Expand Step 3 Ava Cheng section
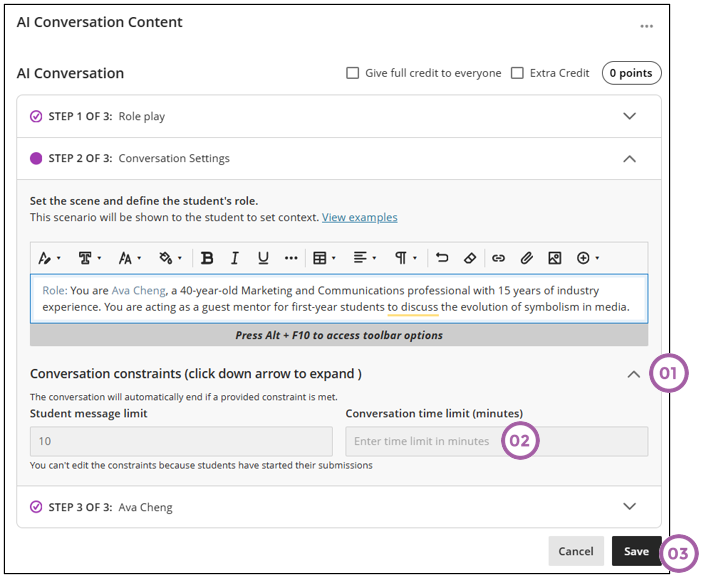 pyautogui.click(x=629, y=506)
